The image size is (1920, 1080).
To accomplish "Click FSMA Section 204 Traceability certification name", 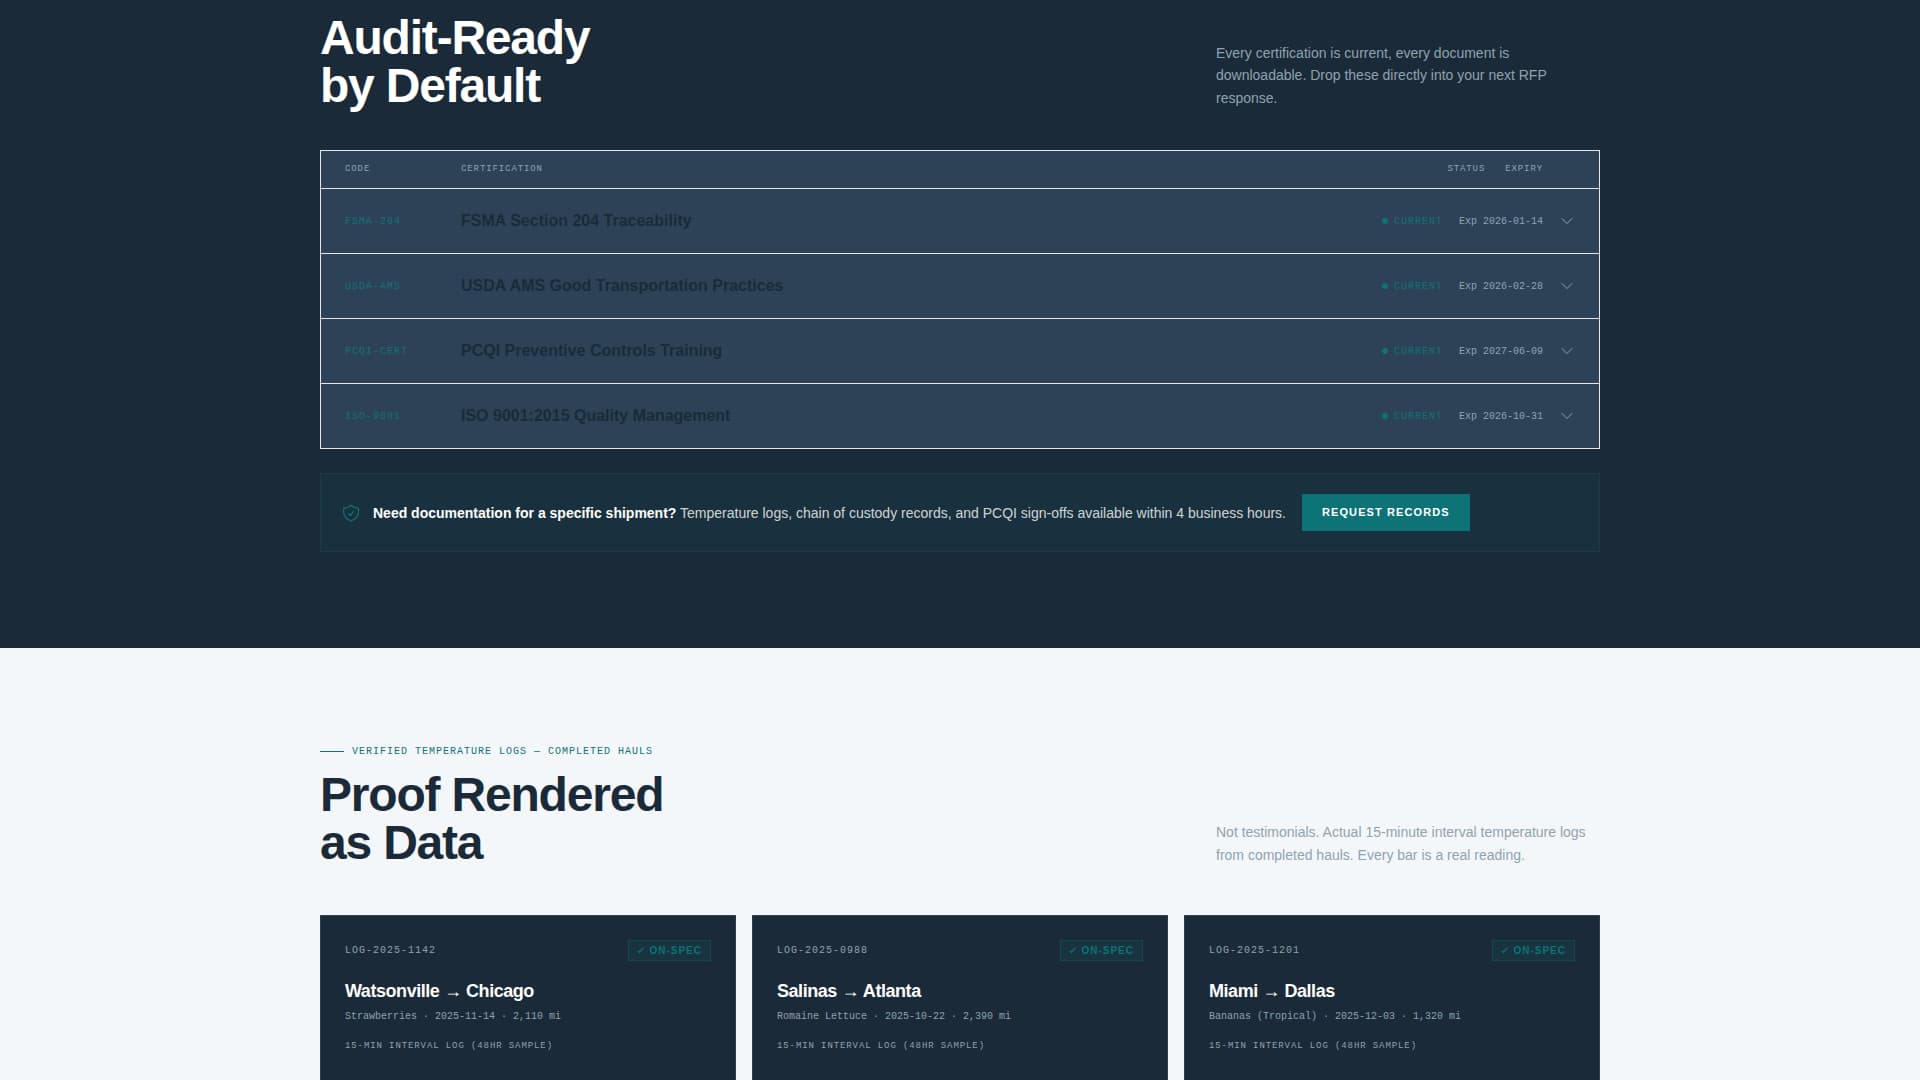I will (576, 221).
